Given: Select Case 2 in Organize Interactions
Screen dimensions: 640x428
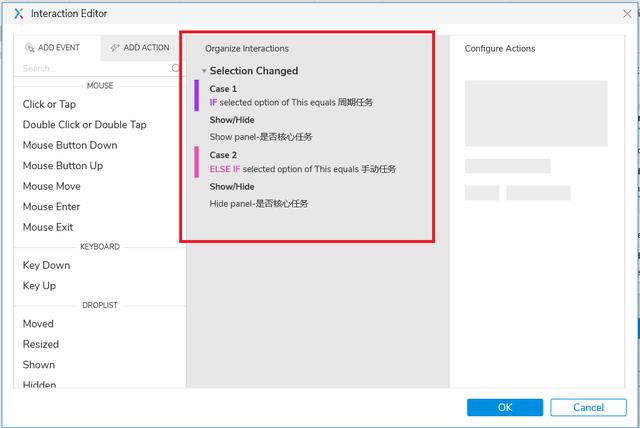Looking at the screenshot, I should tap(223, 155).
